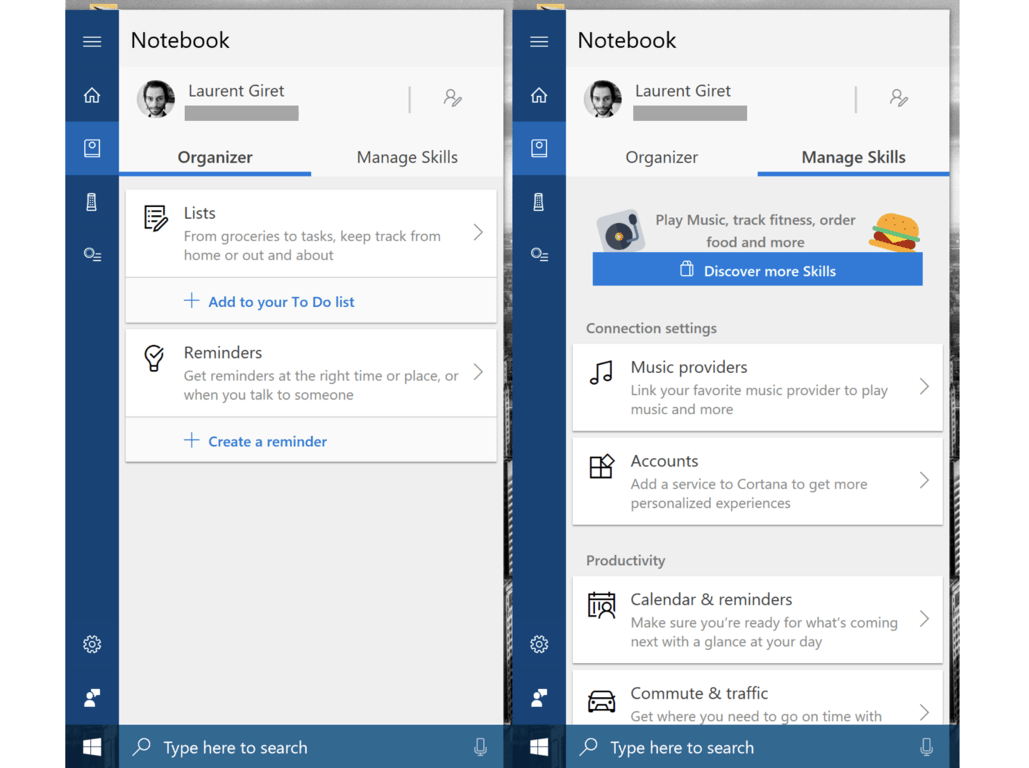Open Devices icon in right panel sidebar
This screenshot has height=768, width=1029.
pyautogui.click(x=539, y=202)
